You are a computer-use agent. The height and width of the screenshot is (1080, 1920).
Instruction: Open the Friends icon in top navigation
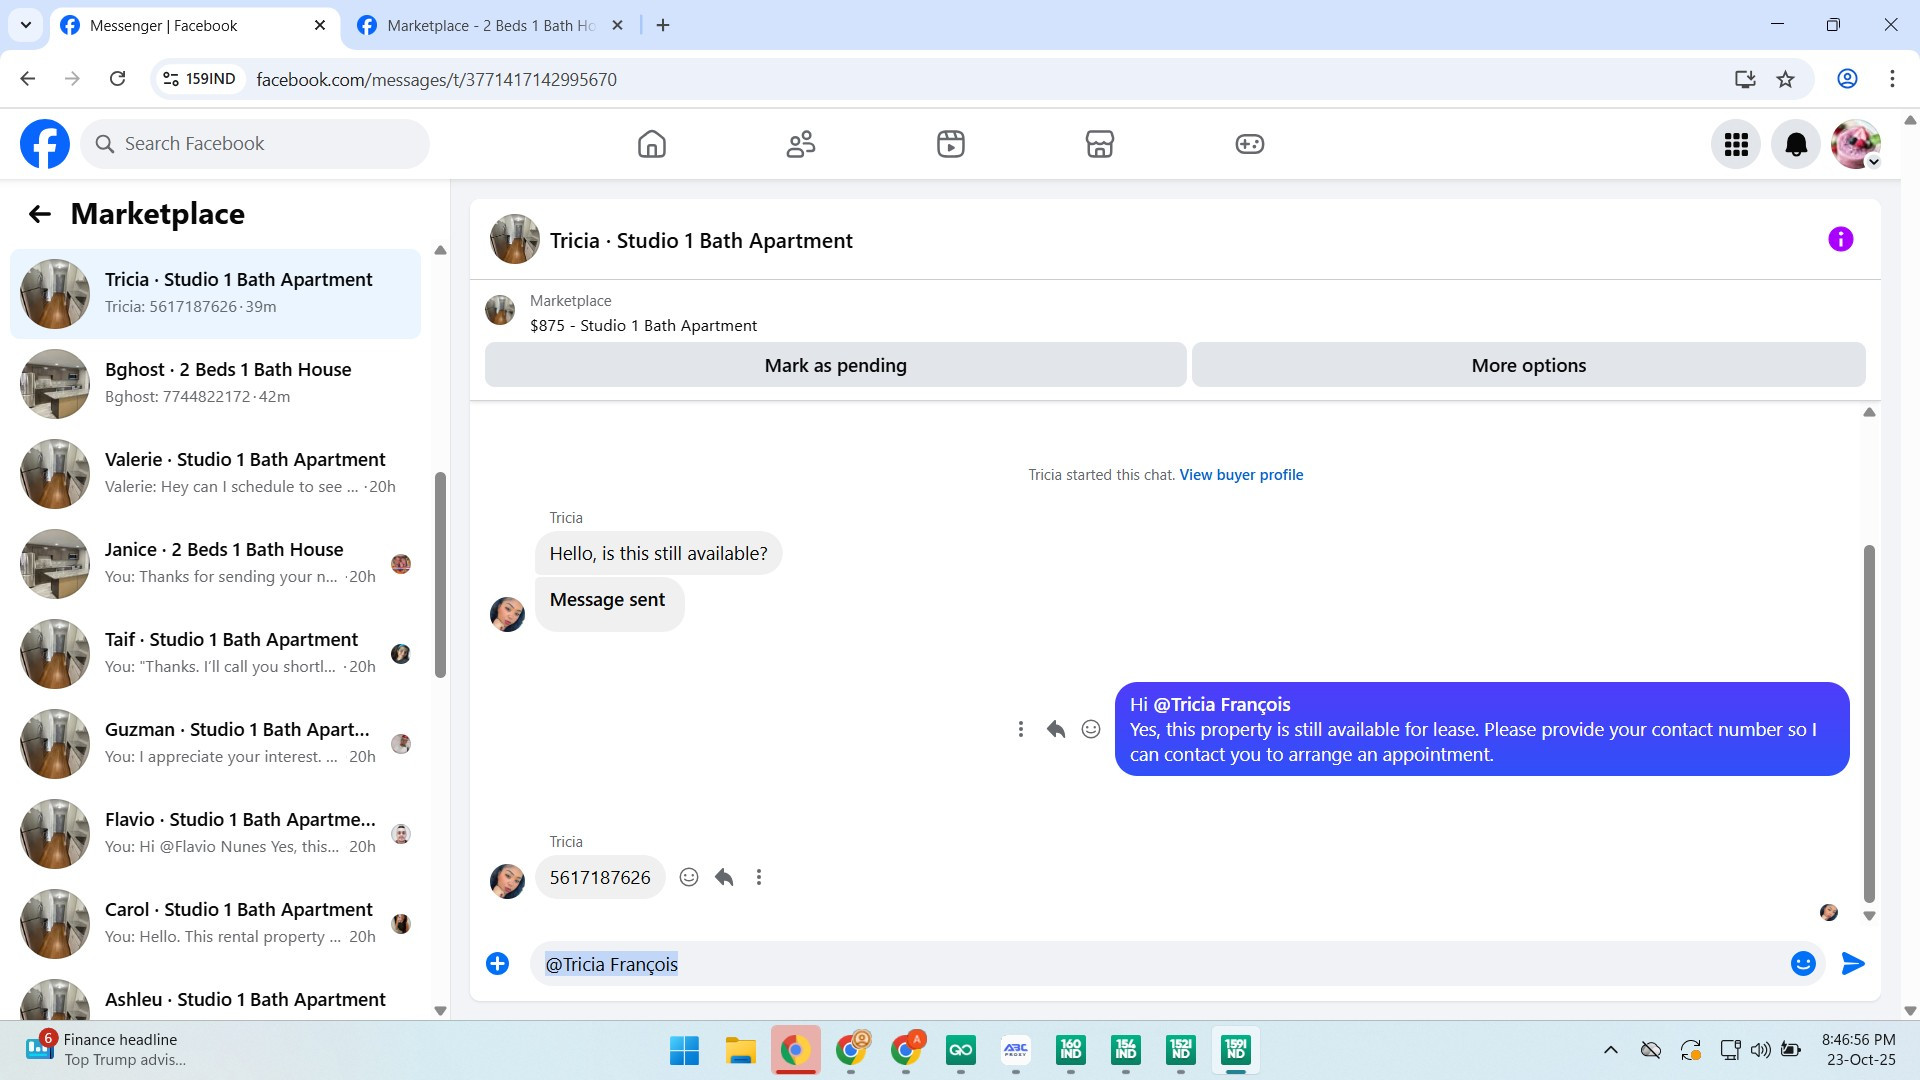tap(800, 144)
